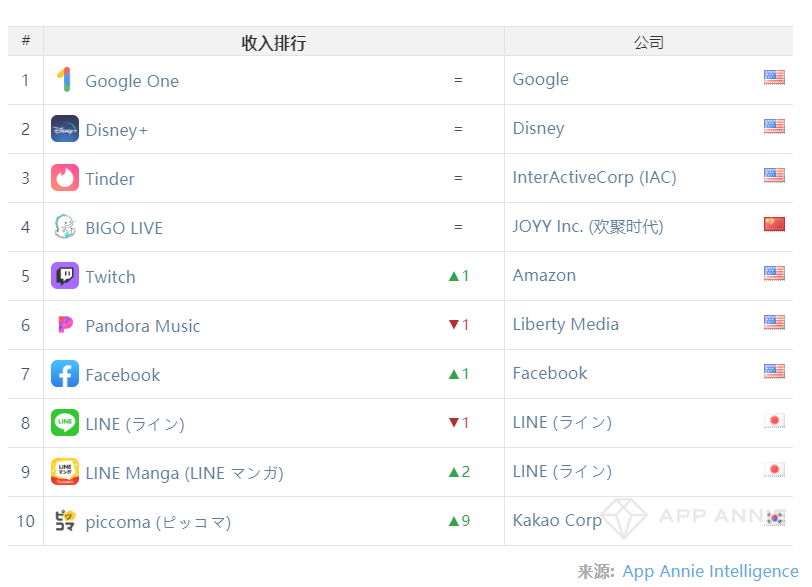Open the App Annie Intelligence source link
The width and height of the screenshot is (812, 587).
pyautogui.click(x=710, y=571)
